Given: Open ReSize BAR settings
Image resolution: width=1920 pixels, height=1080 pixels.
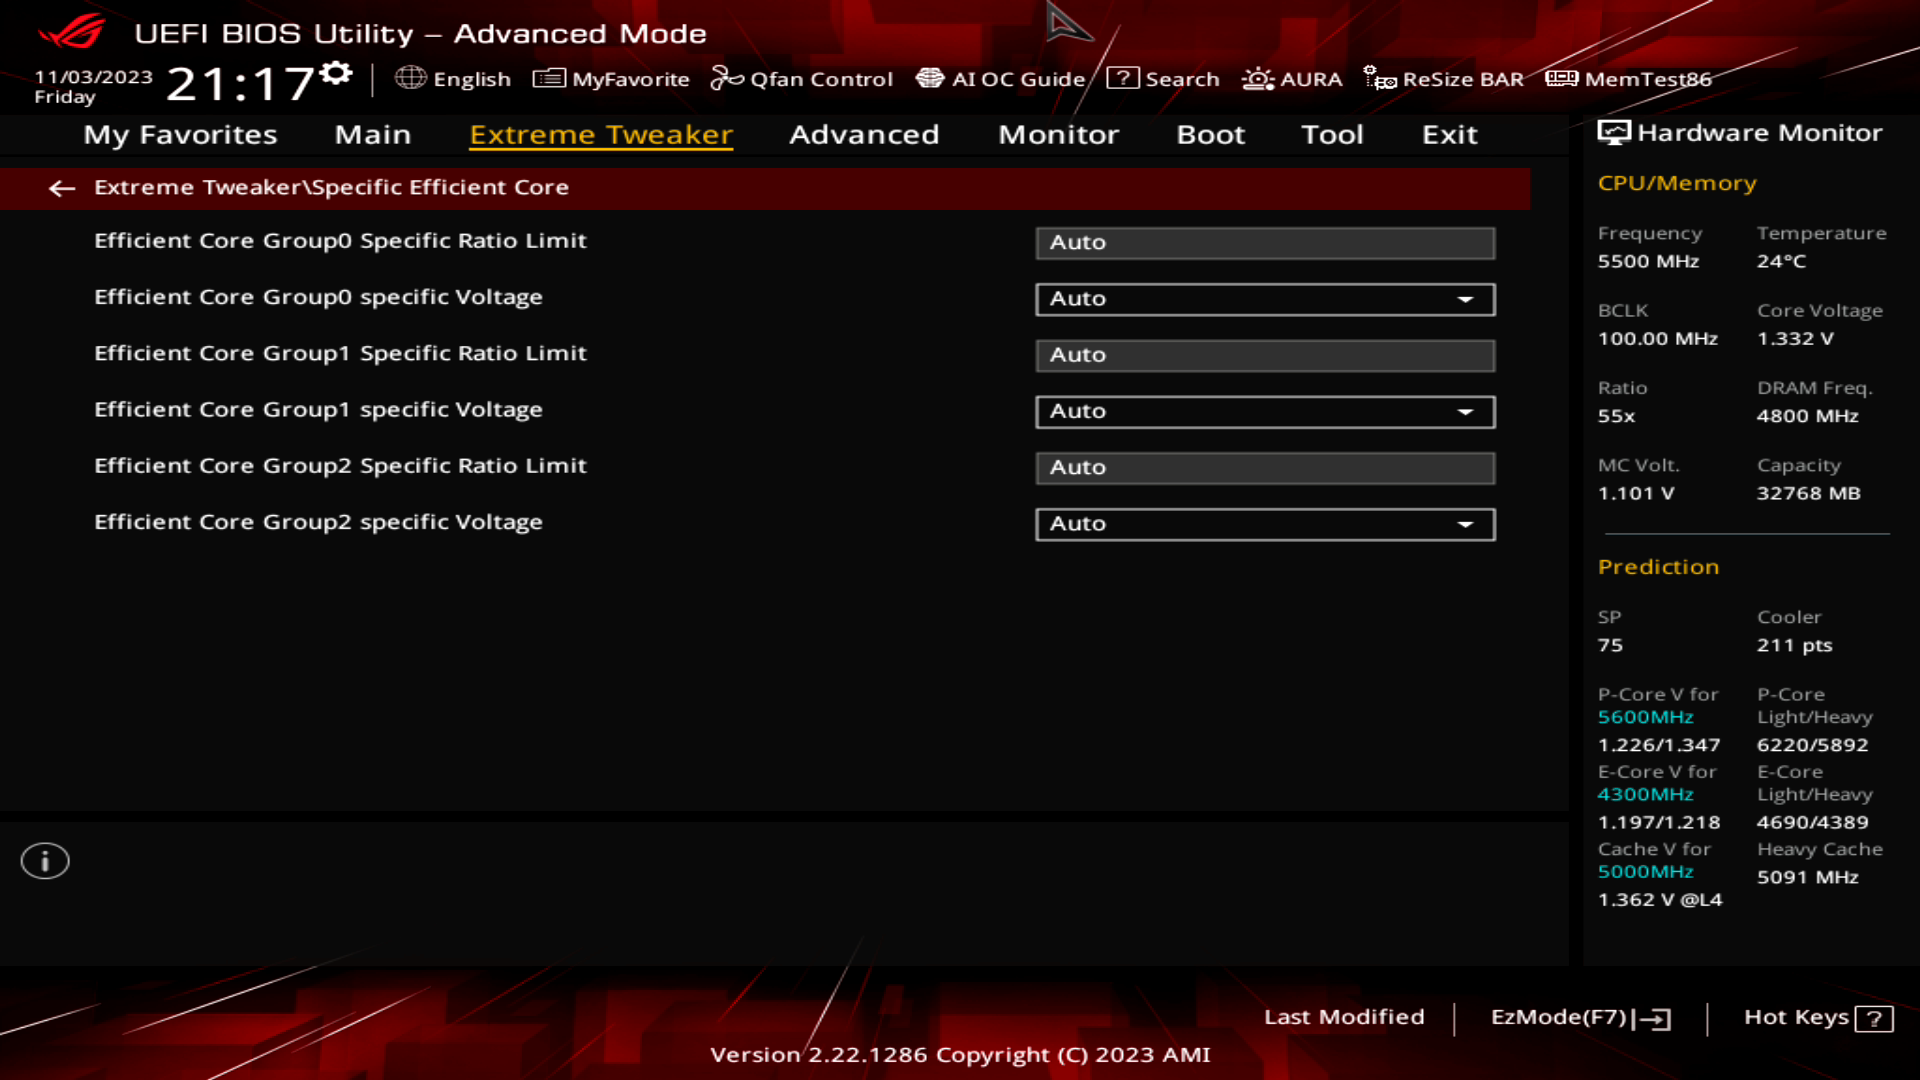Looking at the screenshot, I should [1379, 79].
